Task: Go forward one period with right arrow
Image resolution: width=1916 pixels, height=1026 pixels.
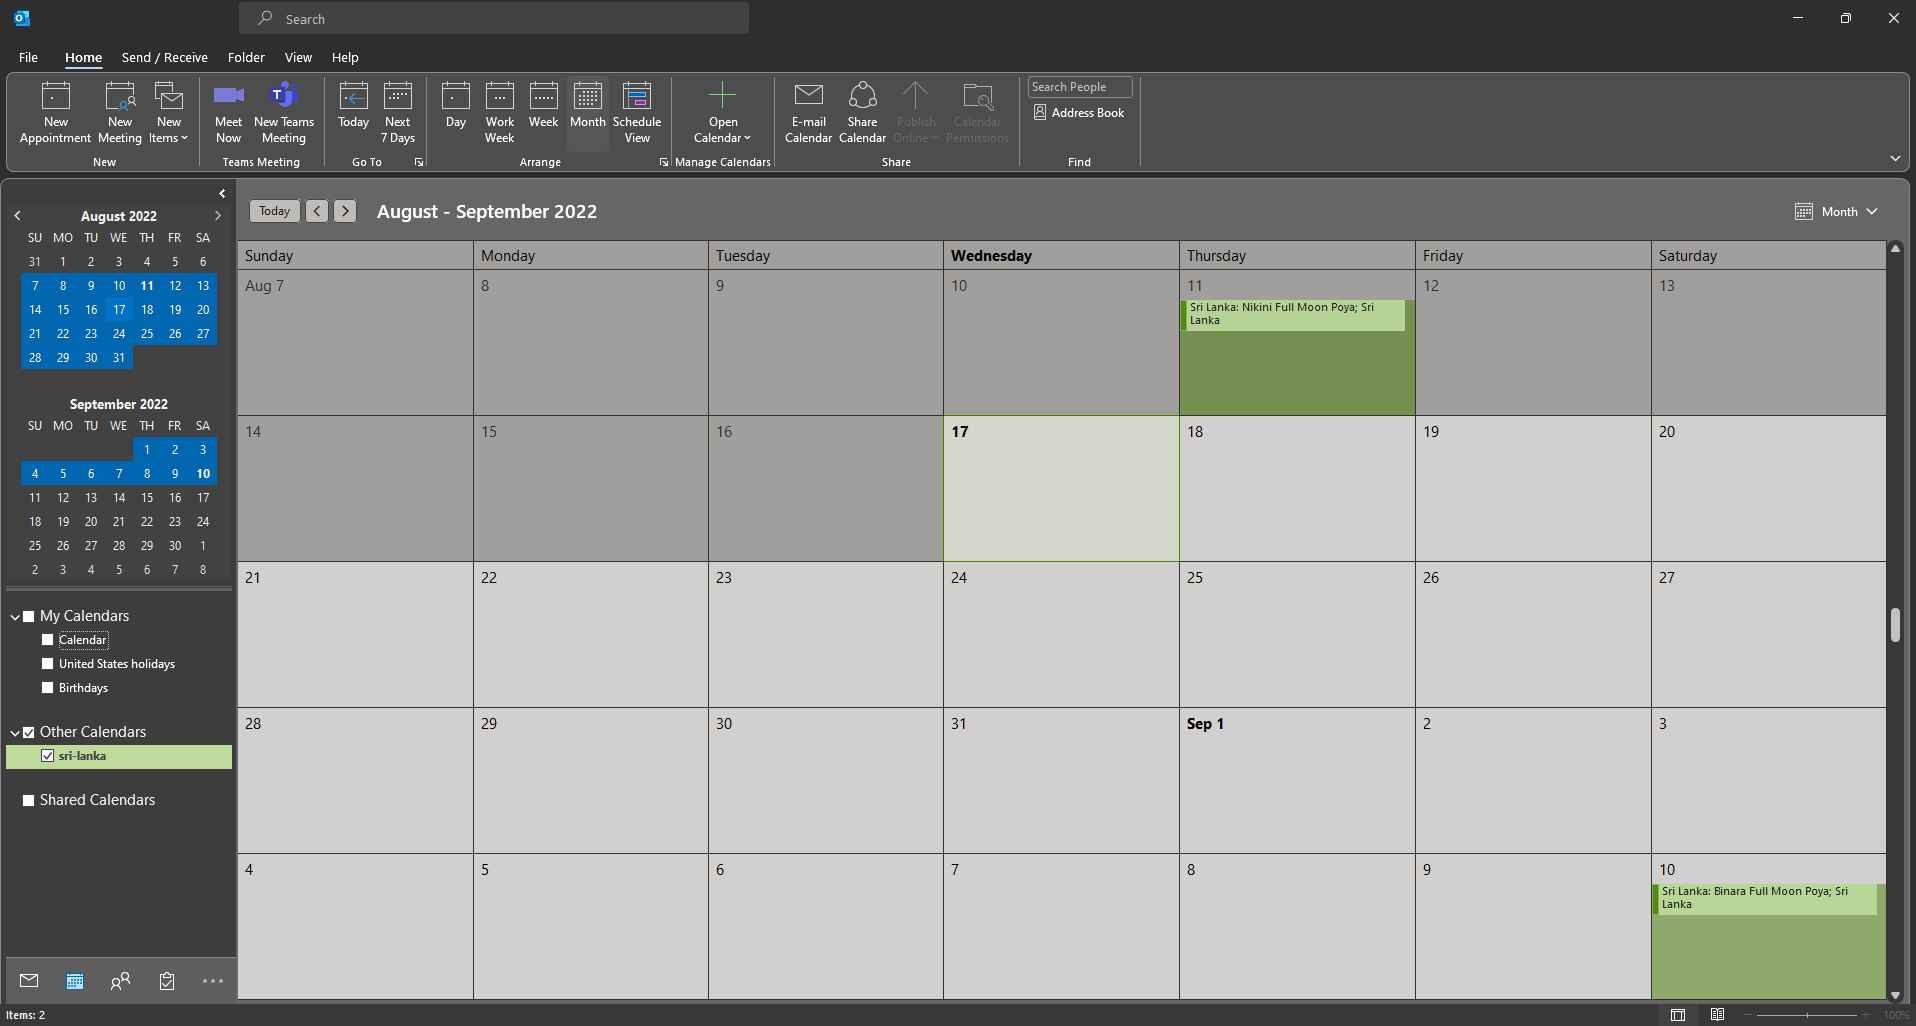Action: point(345,211)
